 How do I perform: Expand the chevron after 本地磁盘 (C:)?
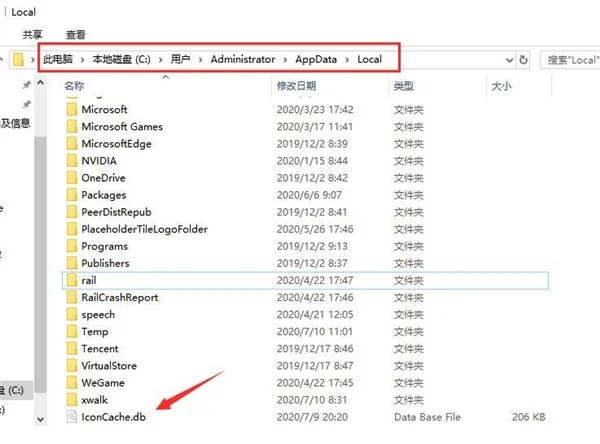pos(161,60)
